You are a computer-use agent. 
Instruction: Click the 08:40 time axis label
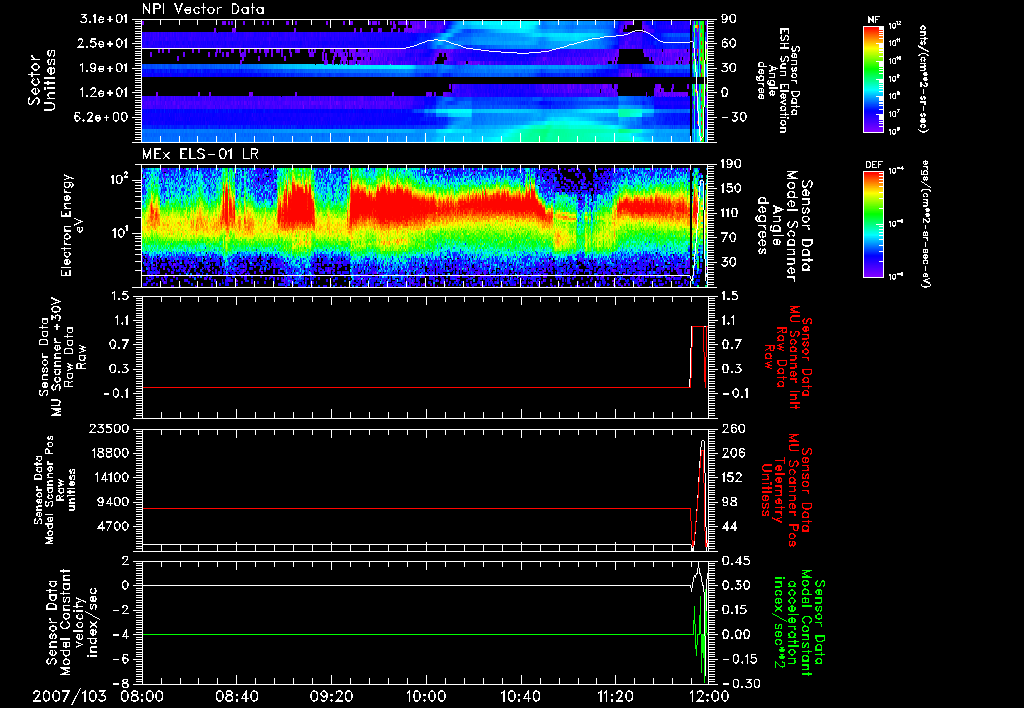[237, 695]
